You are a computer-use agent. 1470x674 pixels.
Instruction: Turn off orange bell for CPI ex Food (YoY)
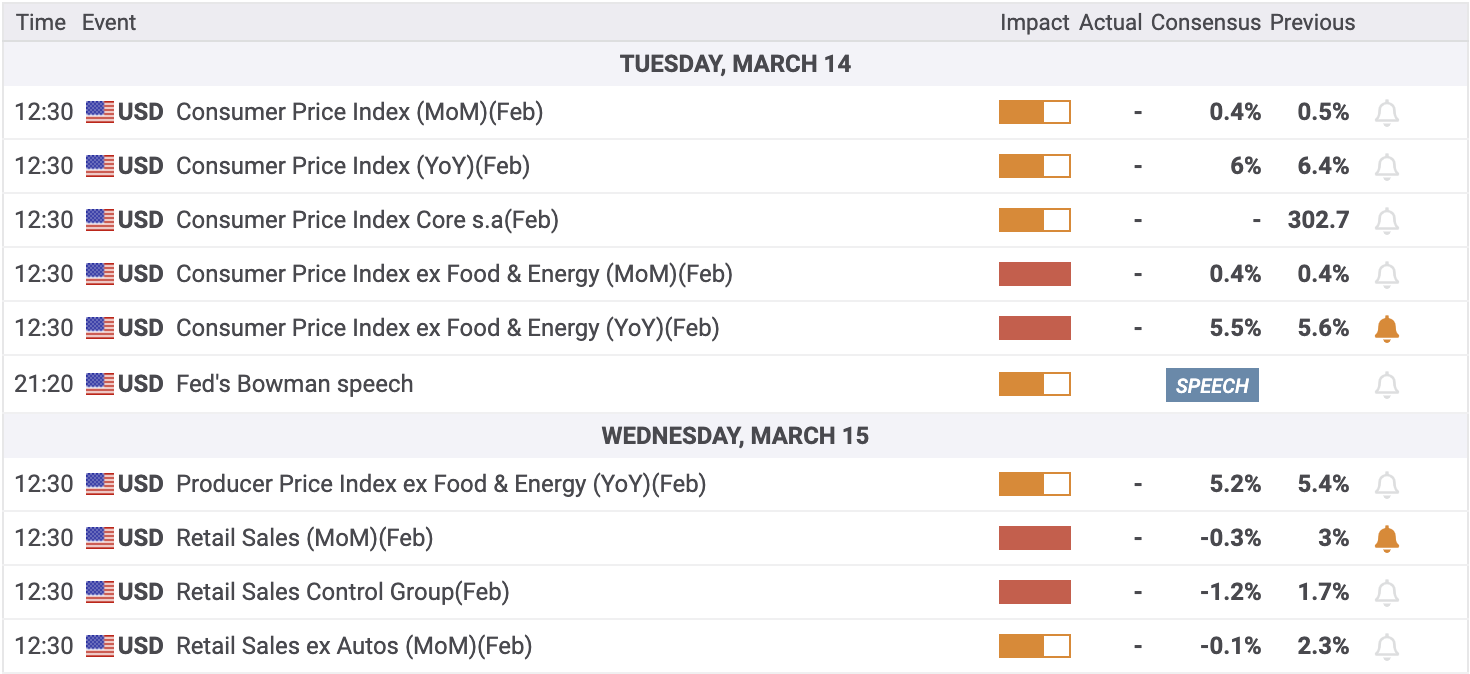coord(1386,328)
